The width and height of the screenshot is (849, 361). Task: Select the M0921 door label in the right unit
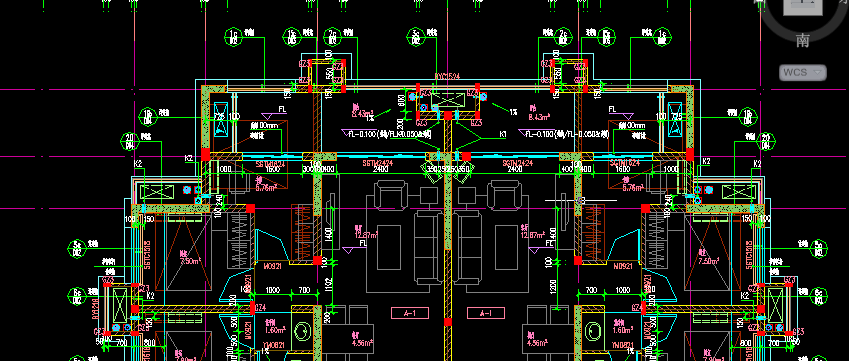point(624,266)
